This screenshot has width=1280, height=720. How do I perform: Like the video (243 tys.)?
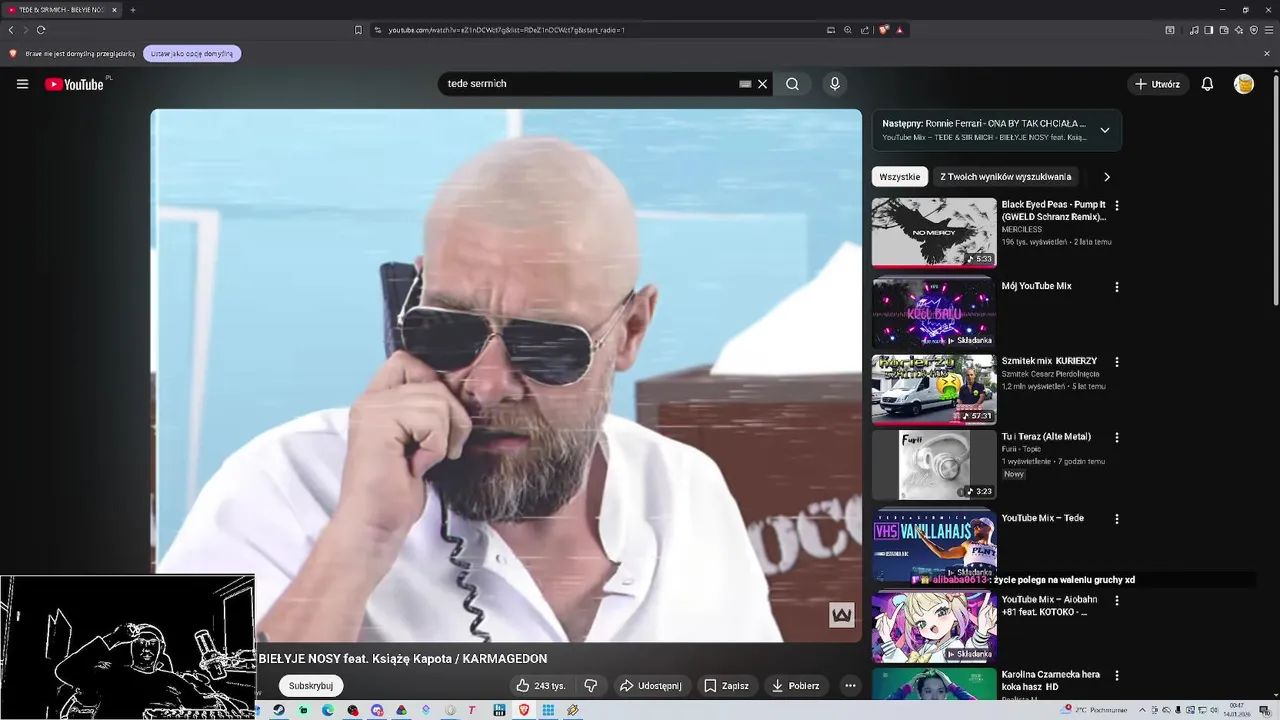(x=541, y=686)
